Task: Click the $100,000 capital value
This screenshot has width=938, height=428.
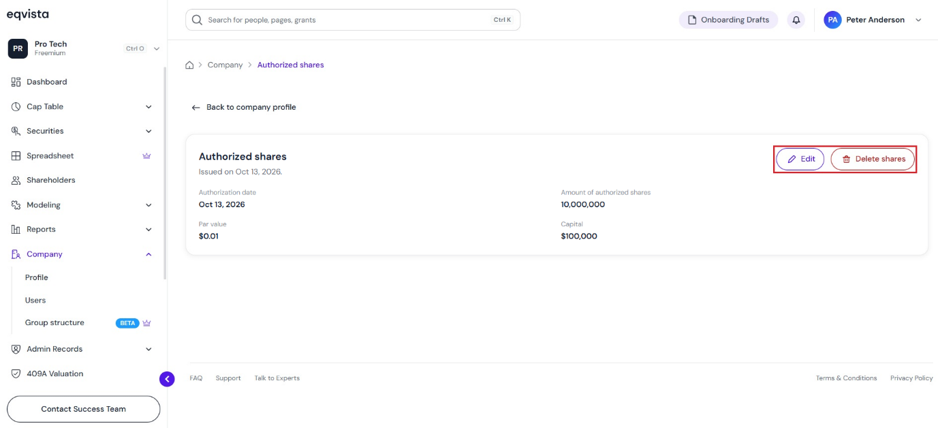Action: coord(579,236)
